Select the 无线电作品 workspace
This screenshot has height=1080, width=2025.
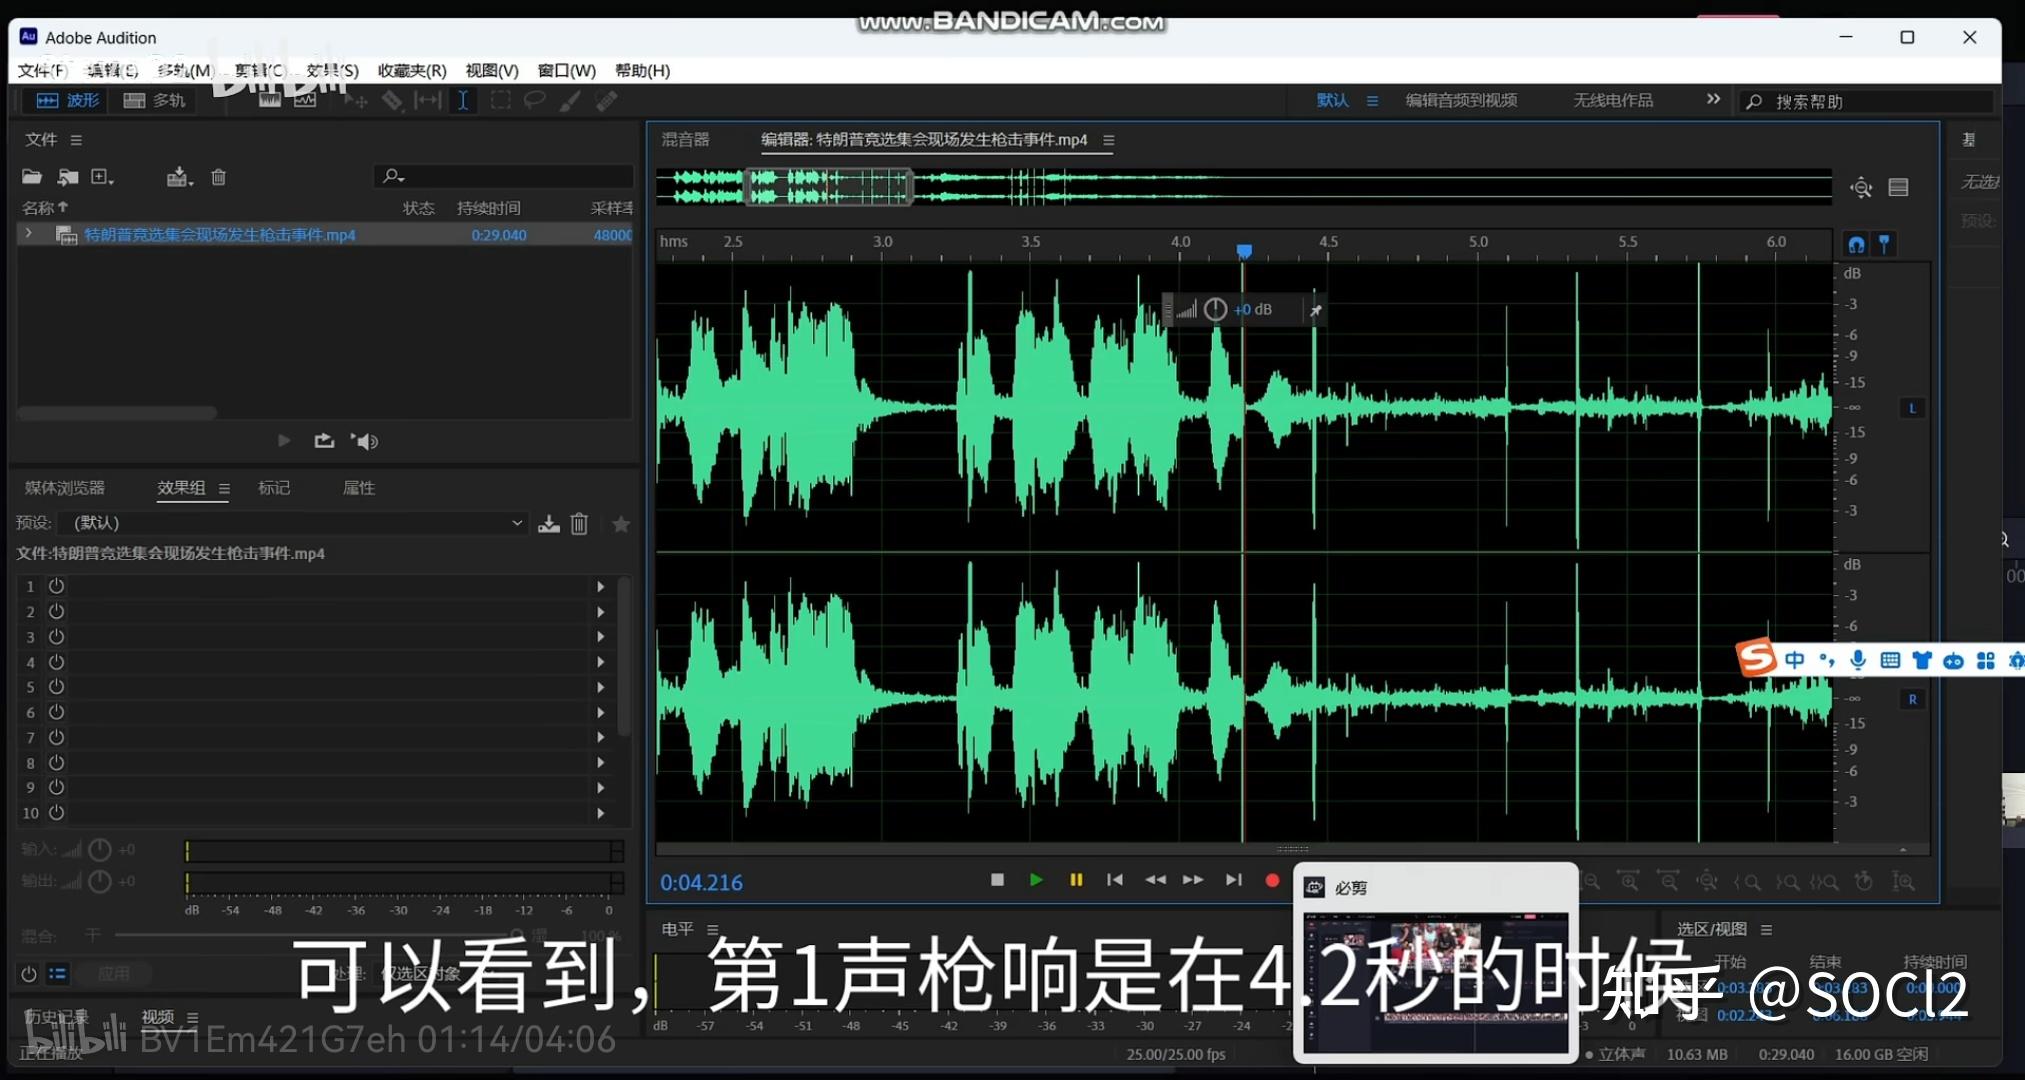pyautogui.click(x=1613, y=100)
